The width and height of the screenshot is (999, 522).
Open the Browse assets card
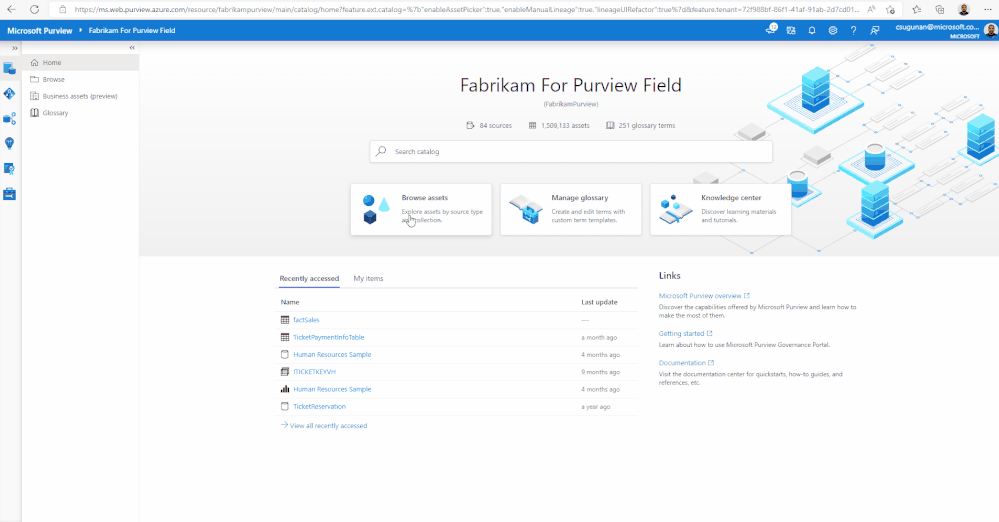coord(421,209)
